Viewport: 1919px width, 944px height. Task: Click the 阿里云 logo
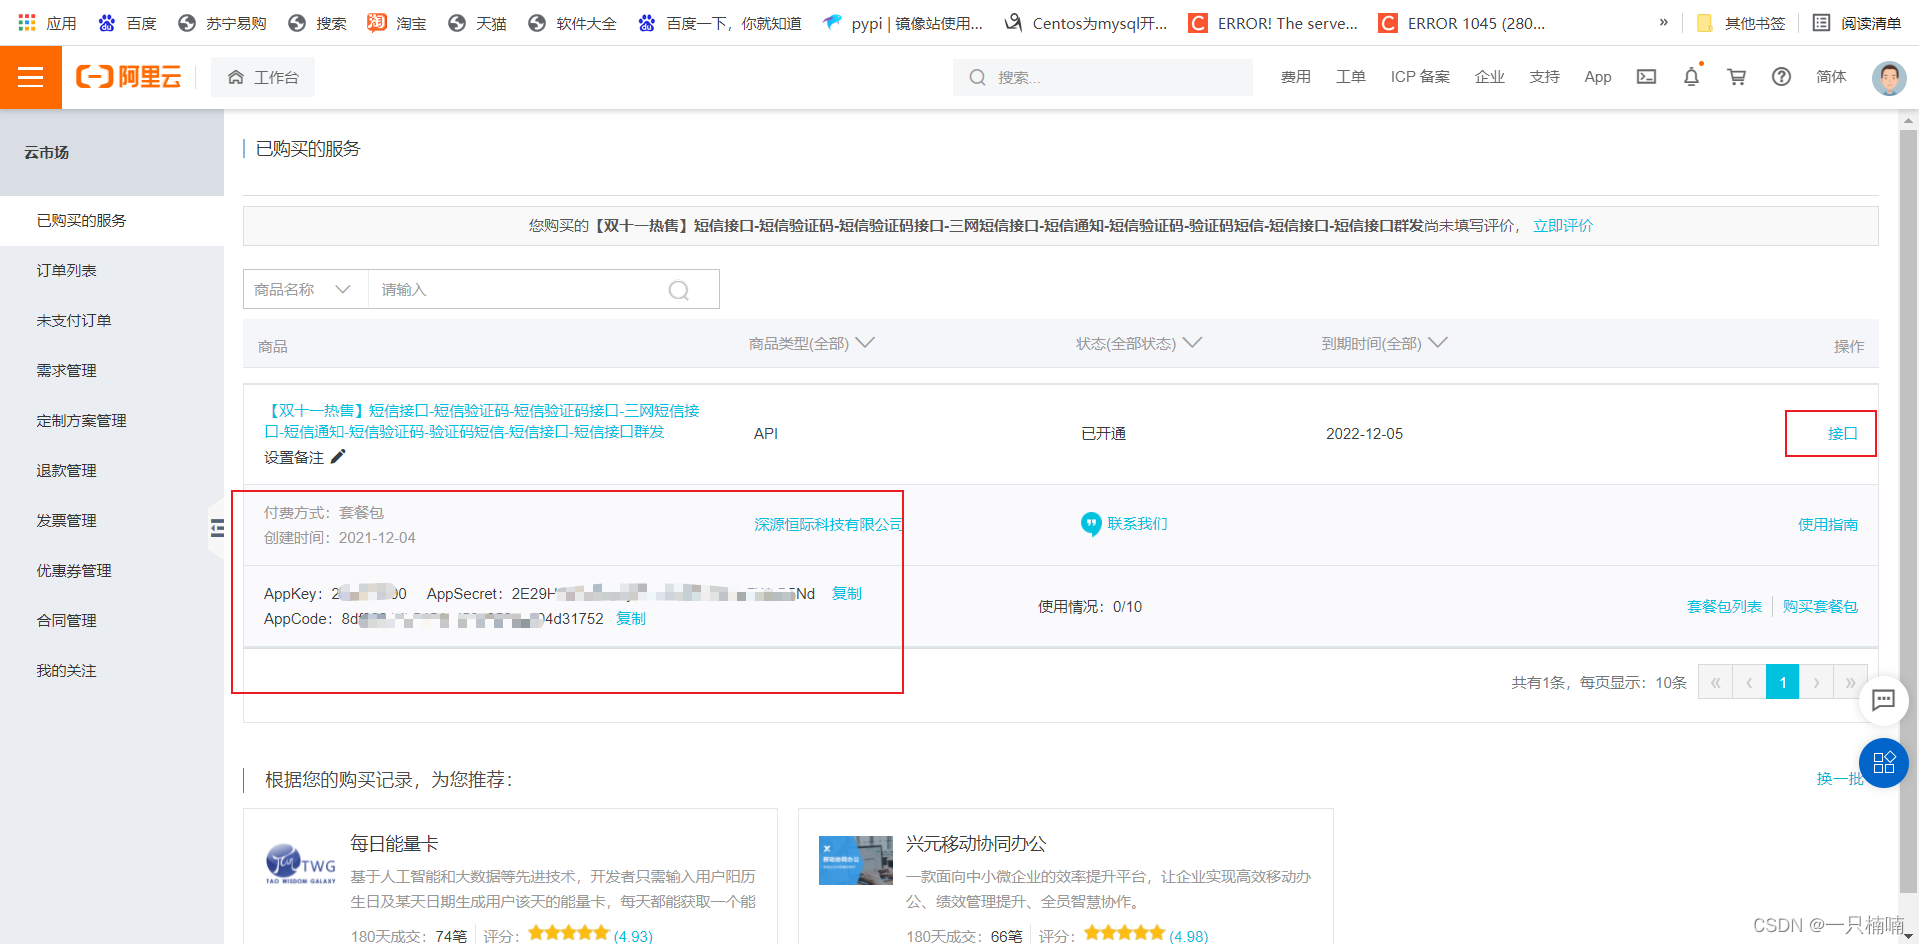129,77
